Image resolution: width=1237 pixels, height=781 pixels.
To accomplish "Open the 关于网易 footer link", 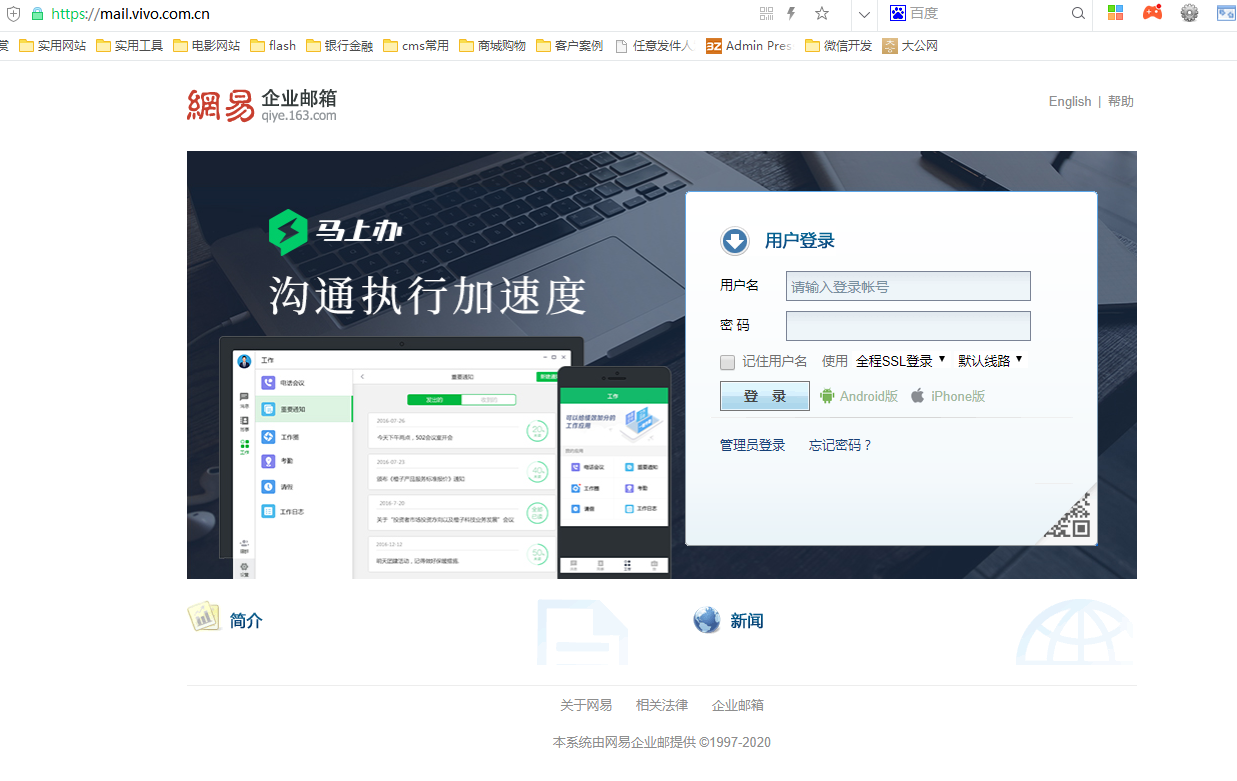I will point(586,705).
